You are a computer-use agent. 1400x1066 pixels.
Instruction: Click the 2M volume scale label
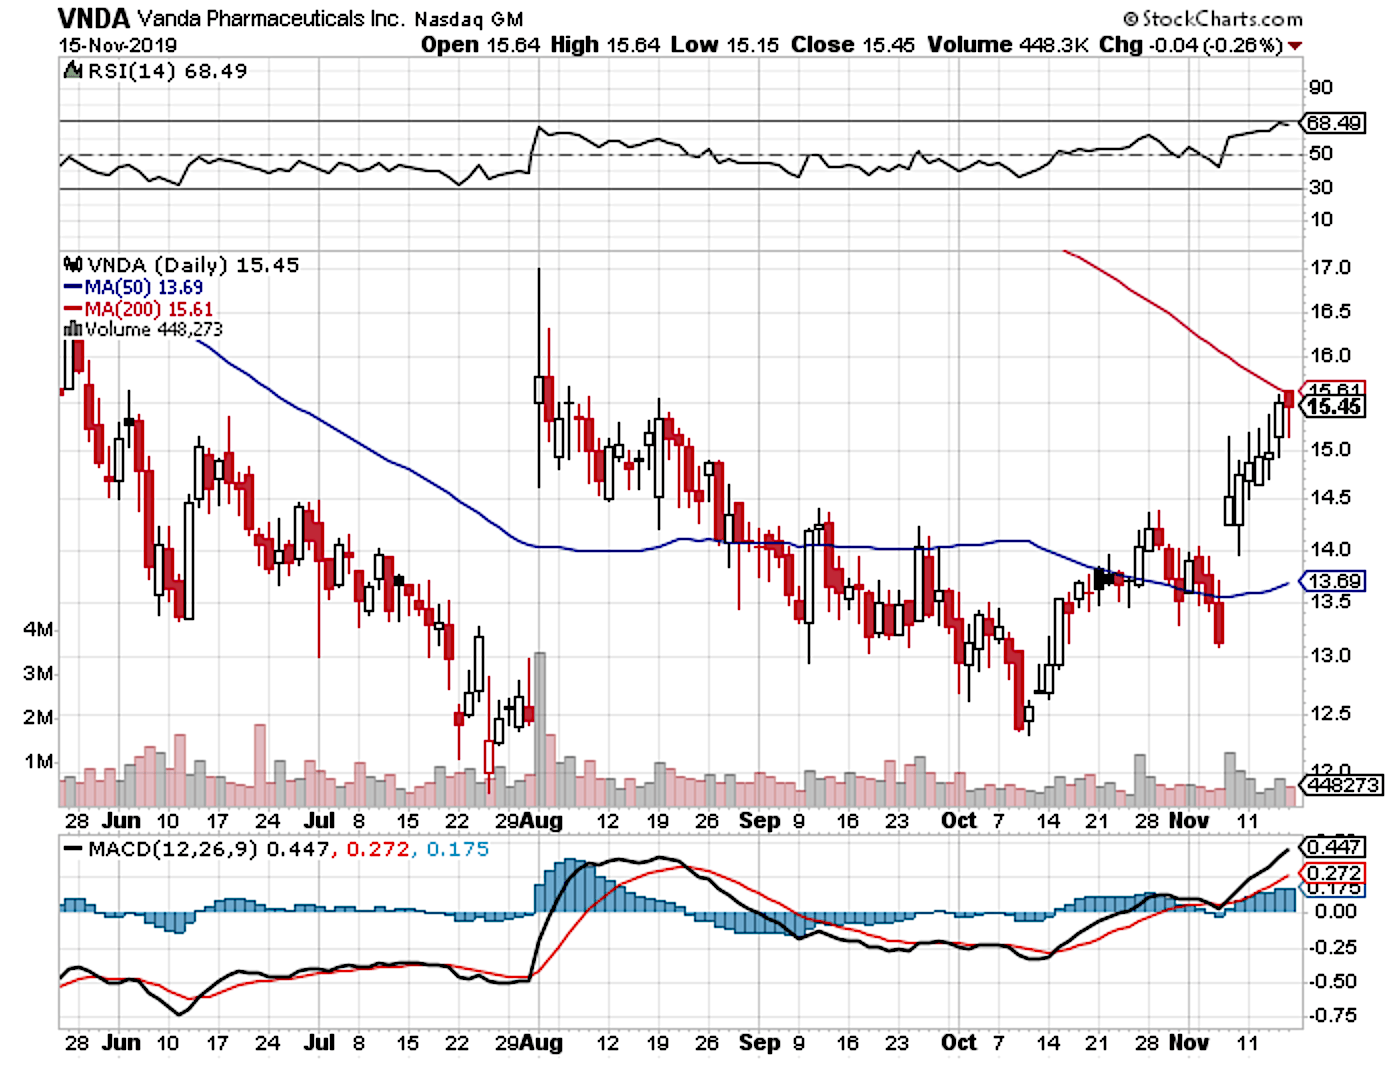pos(38,717)
